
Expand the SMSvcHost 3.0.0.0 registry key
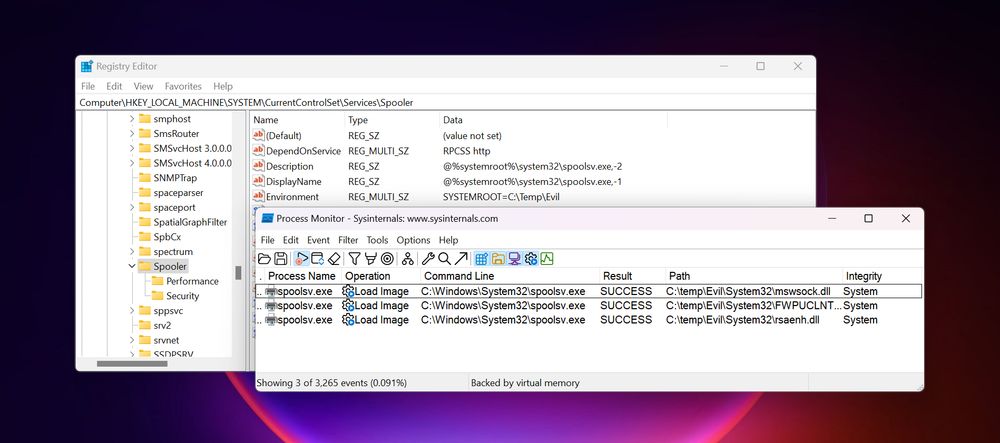tap(132, 149)
